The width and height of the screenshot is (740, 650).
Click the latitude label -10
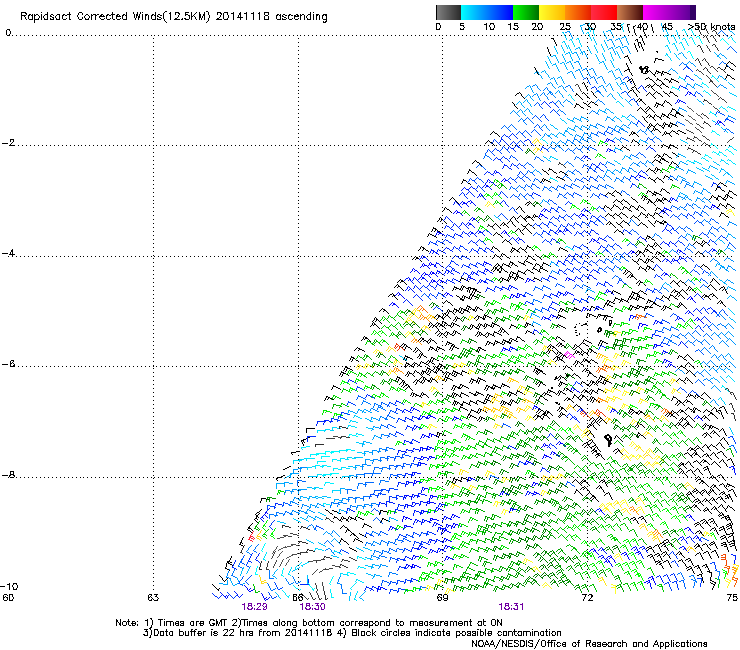[x=9, y=586]
